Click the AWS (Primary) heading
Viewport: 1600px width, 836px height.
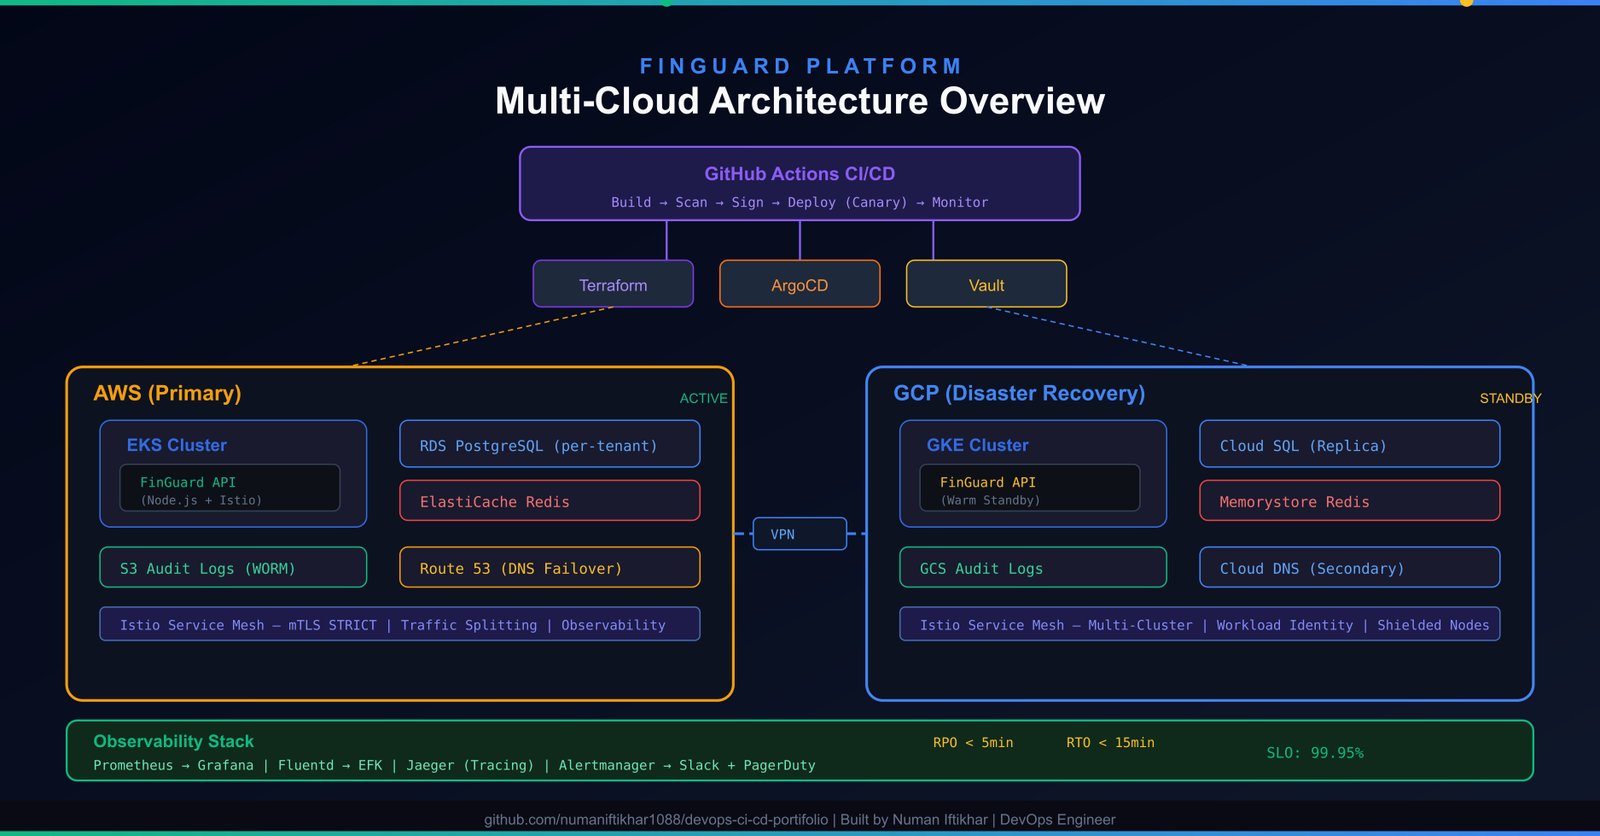pos(167,393)
